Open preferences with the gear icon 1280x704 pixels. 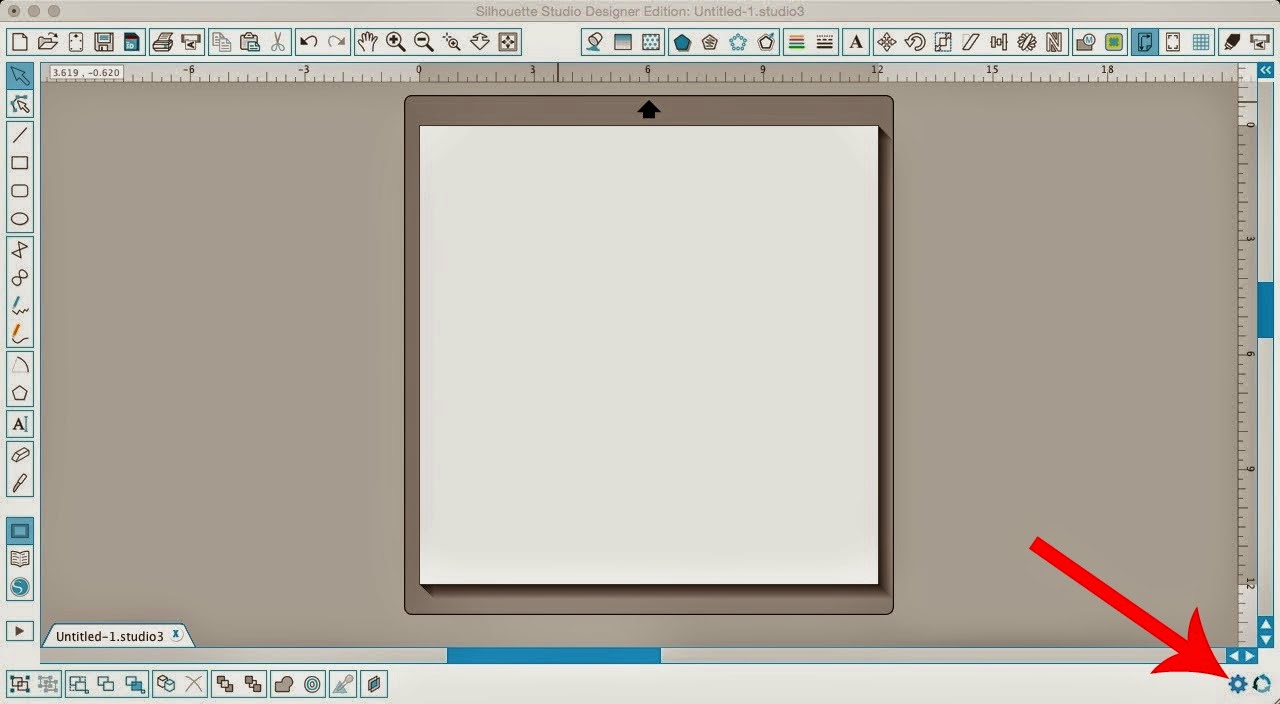(1238, 684)
